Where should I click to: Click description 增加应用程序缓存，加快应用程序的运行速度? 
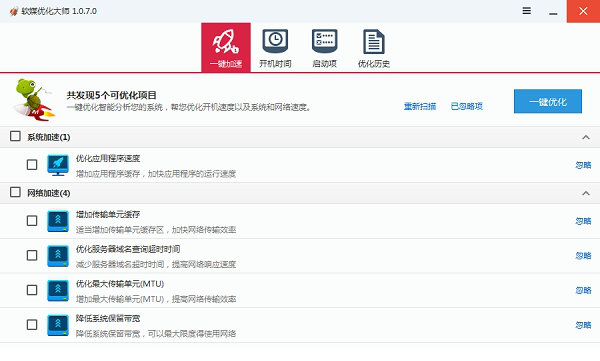[x=156, y=174]
